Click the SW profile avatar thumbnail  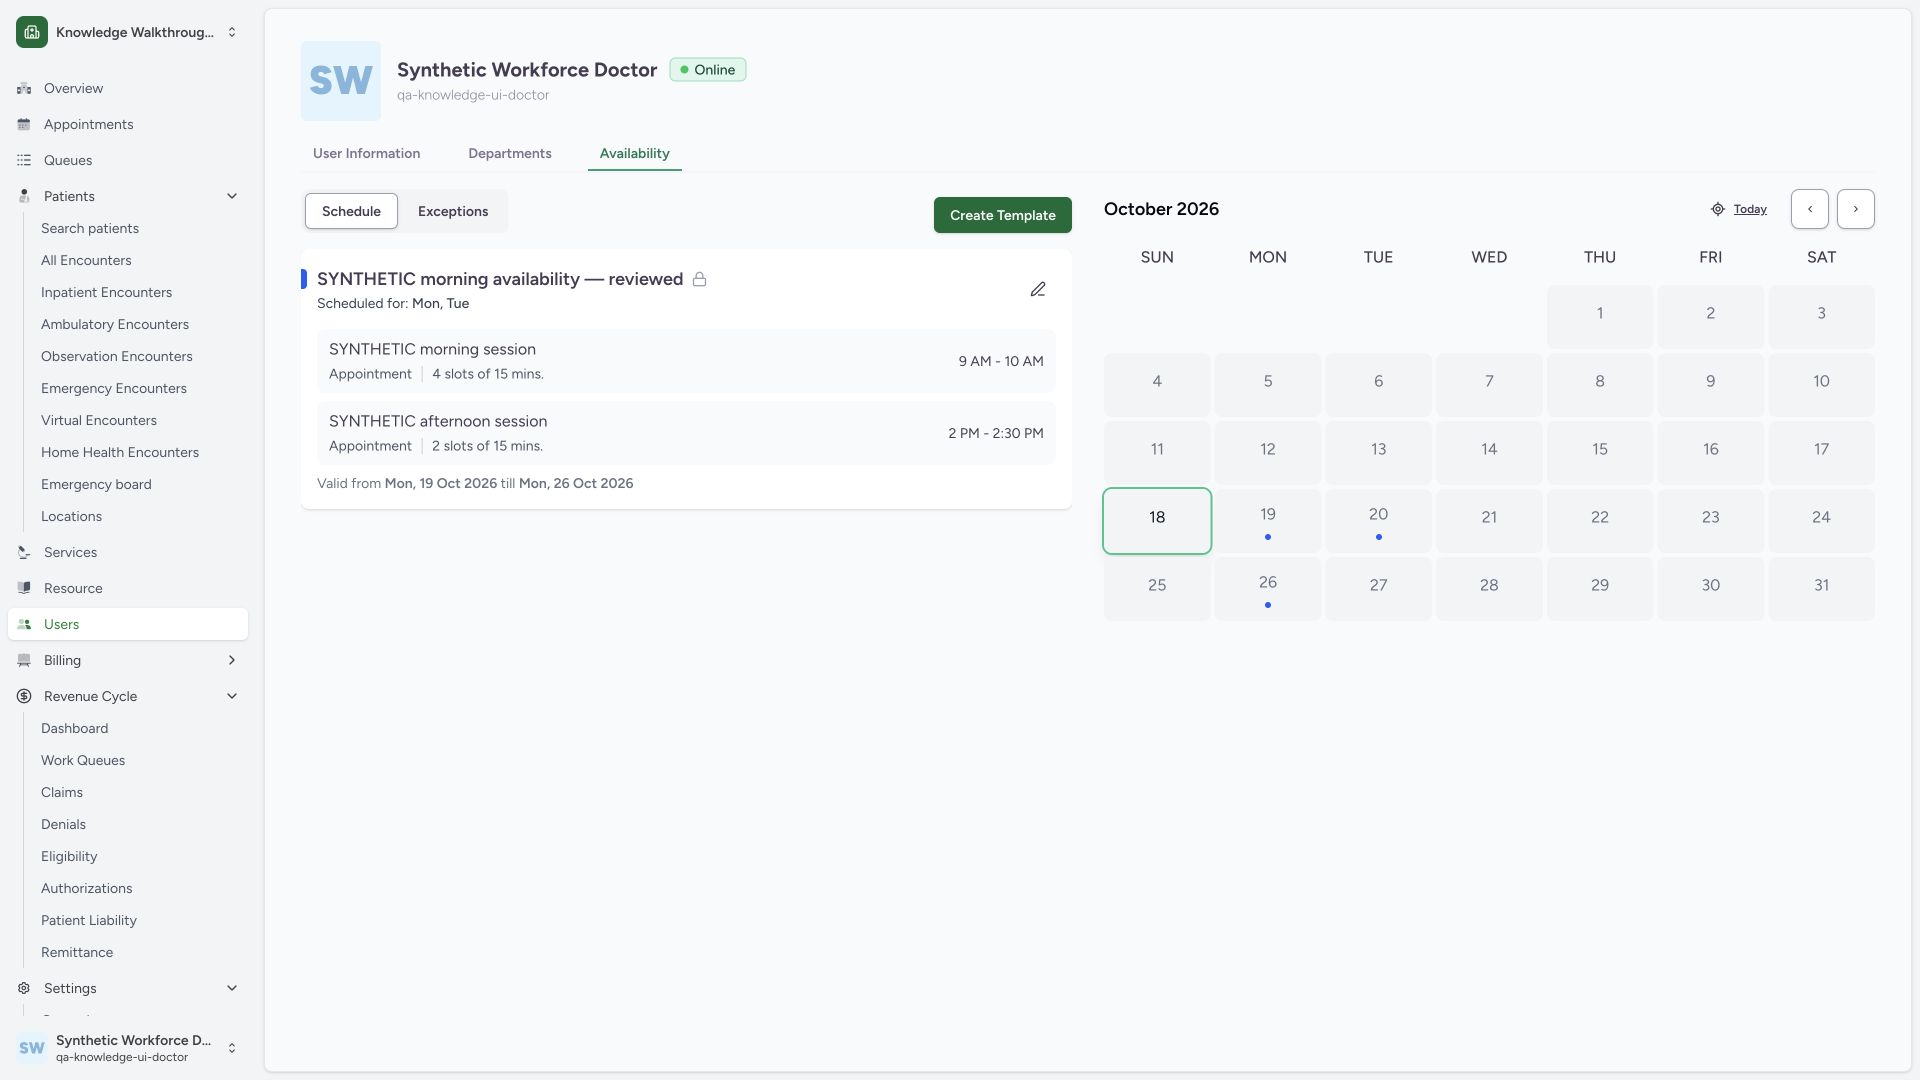point(341,81)
